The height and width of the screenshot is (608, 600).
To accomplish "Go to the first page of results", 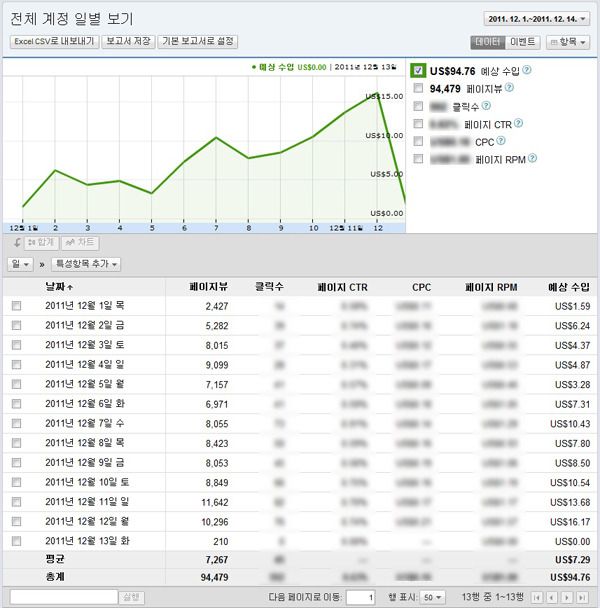I will [x=537, y=598].
